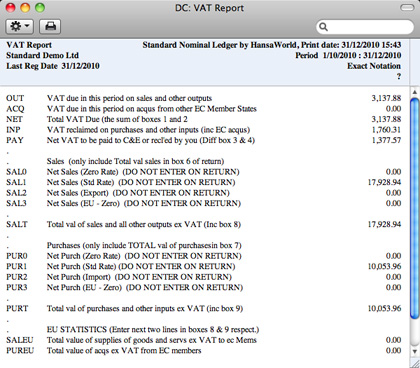This screenshot has height=368, width=420.
Task: Click the NET row code
Action: point(14,119)
